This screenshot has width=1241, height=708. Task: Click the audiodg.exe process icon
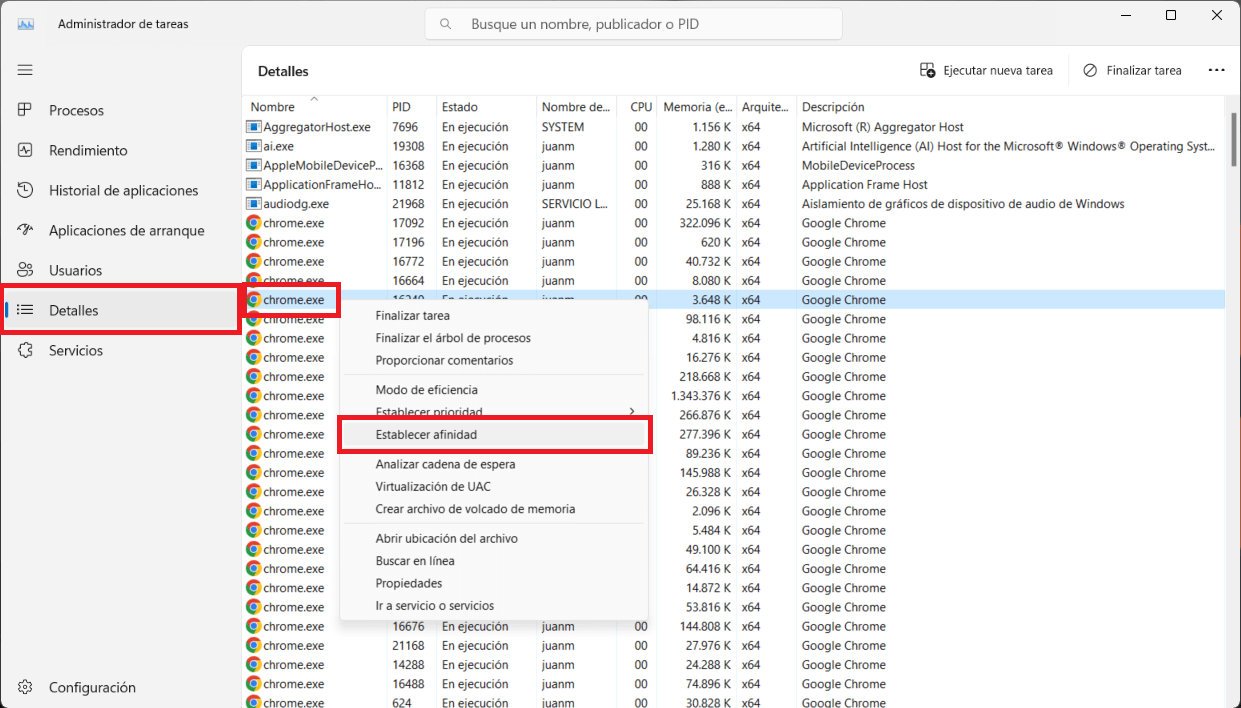point(253,203)
